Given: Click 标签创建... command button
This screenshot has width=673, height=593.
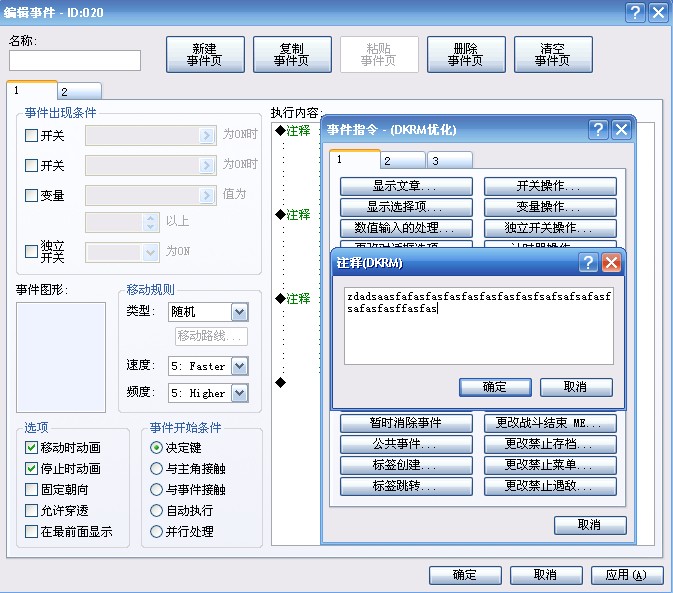Looking at the screenshot, I should pyautogui.click(x=406, y=466).
